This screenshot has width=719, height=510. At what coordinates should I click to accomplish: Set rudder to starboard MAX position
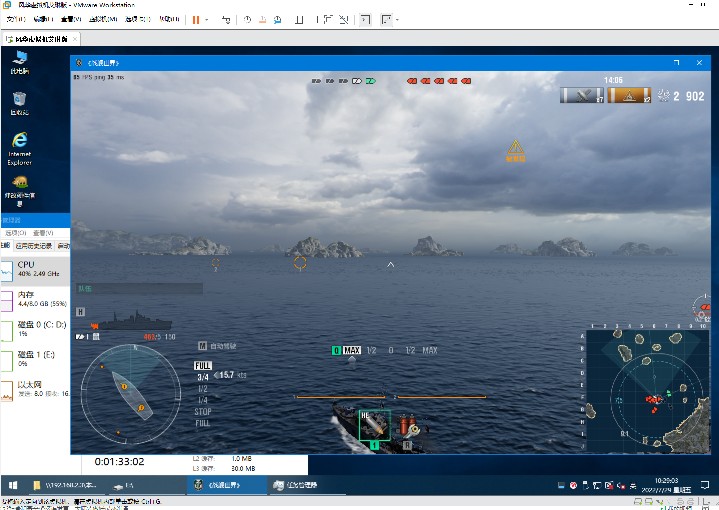tap(430, 350)
